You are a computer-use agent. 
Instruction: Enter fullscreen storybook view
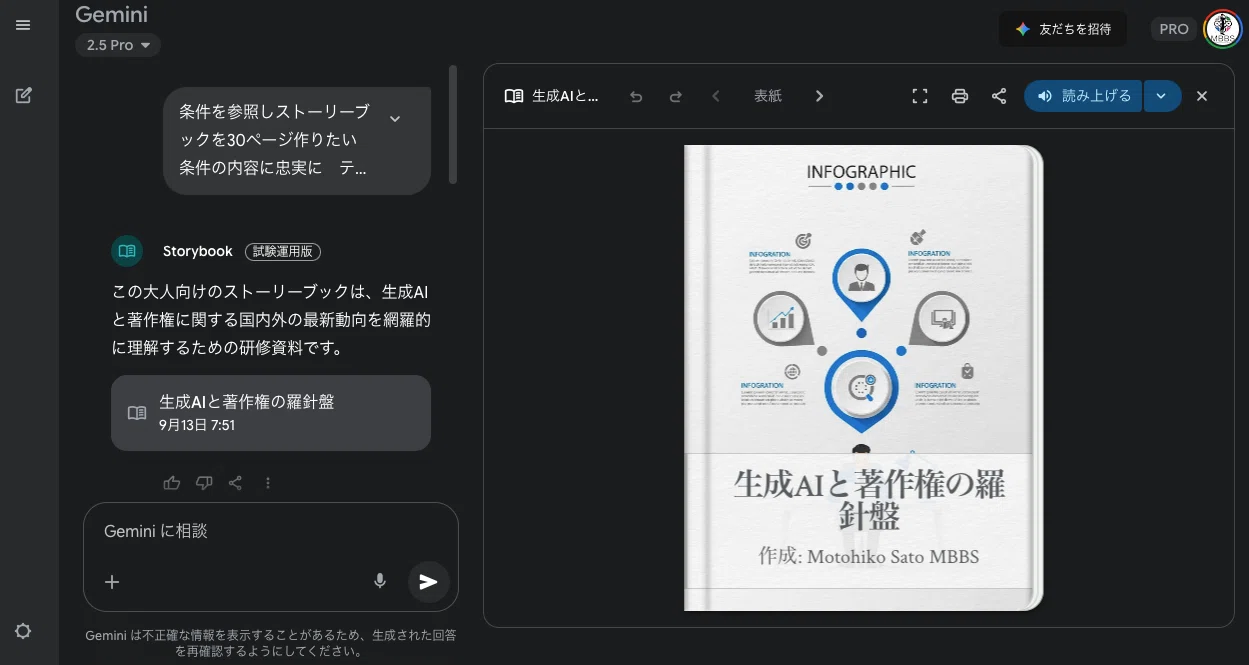pyautogui.click(x=920, y=96)
